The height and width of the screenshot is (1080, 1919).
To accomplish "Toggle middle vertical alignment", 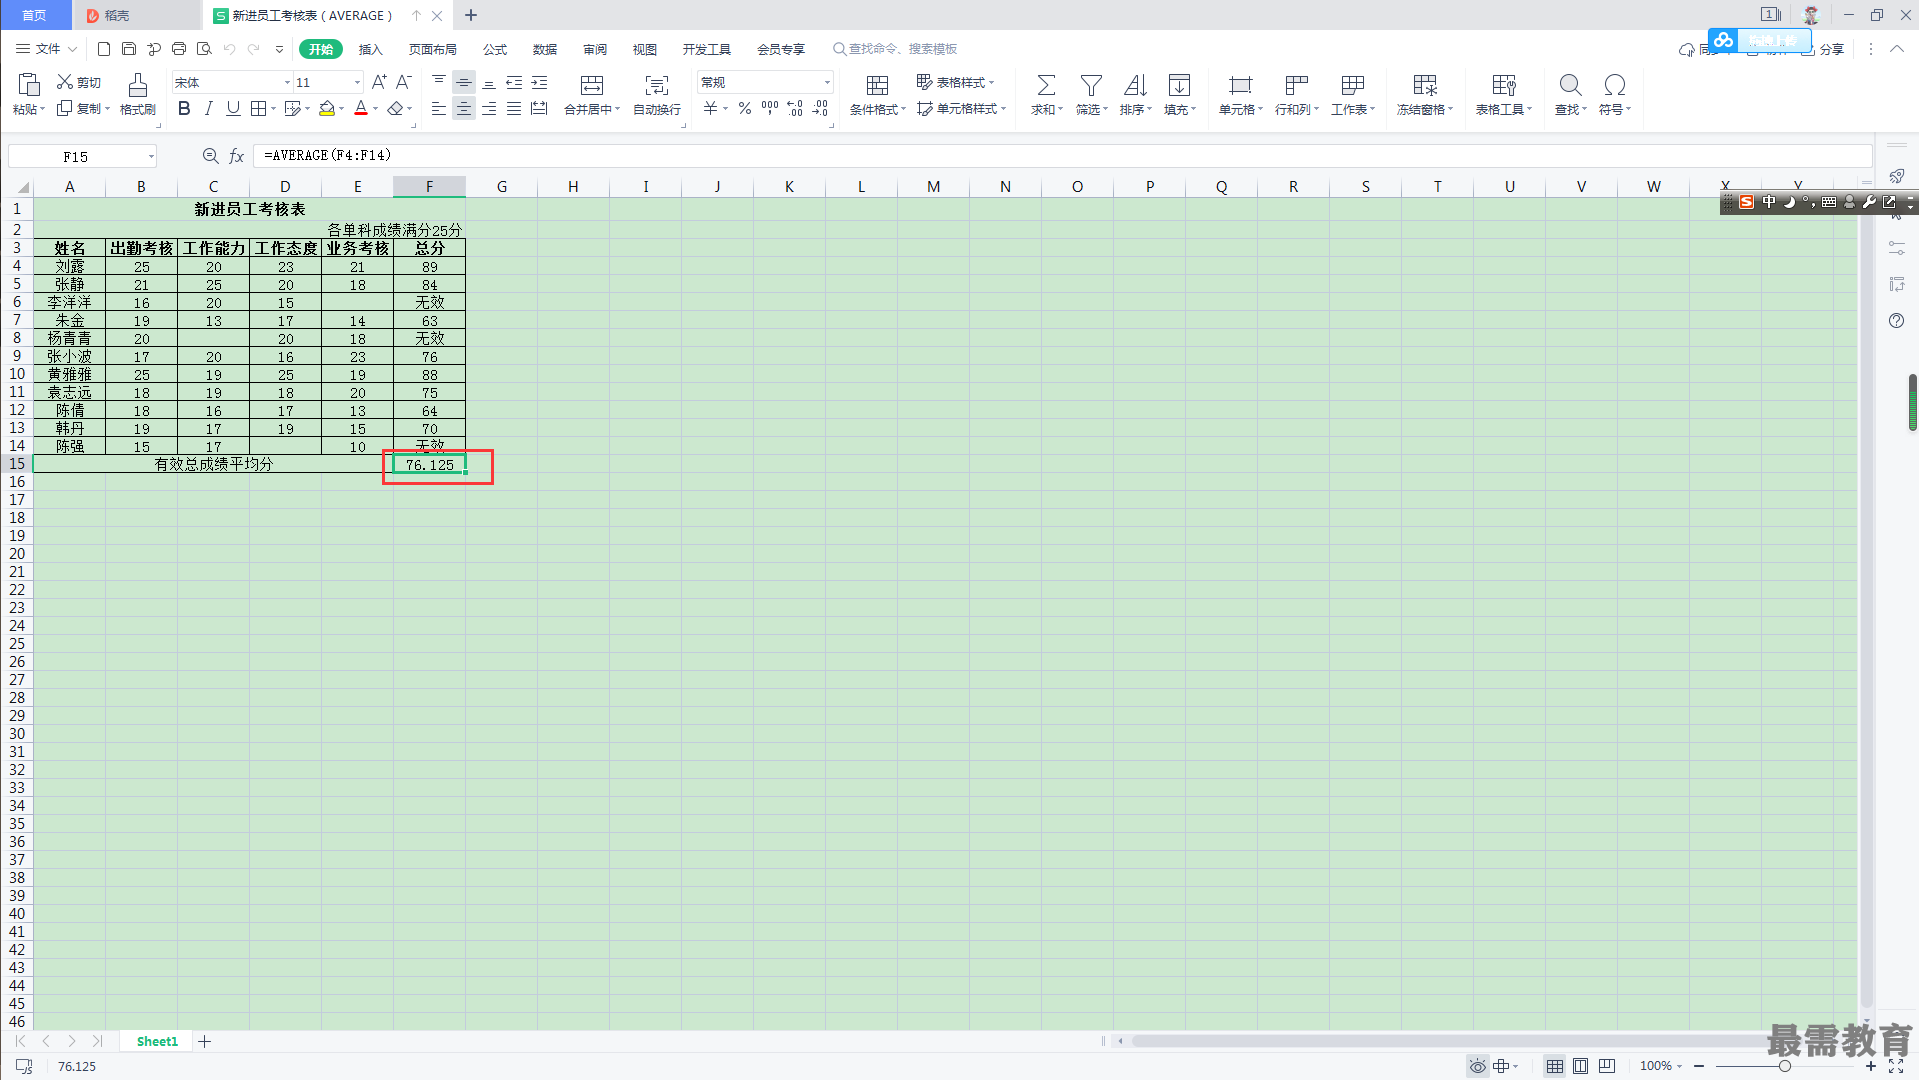I will (x=464, y=82).
